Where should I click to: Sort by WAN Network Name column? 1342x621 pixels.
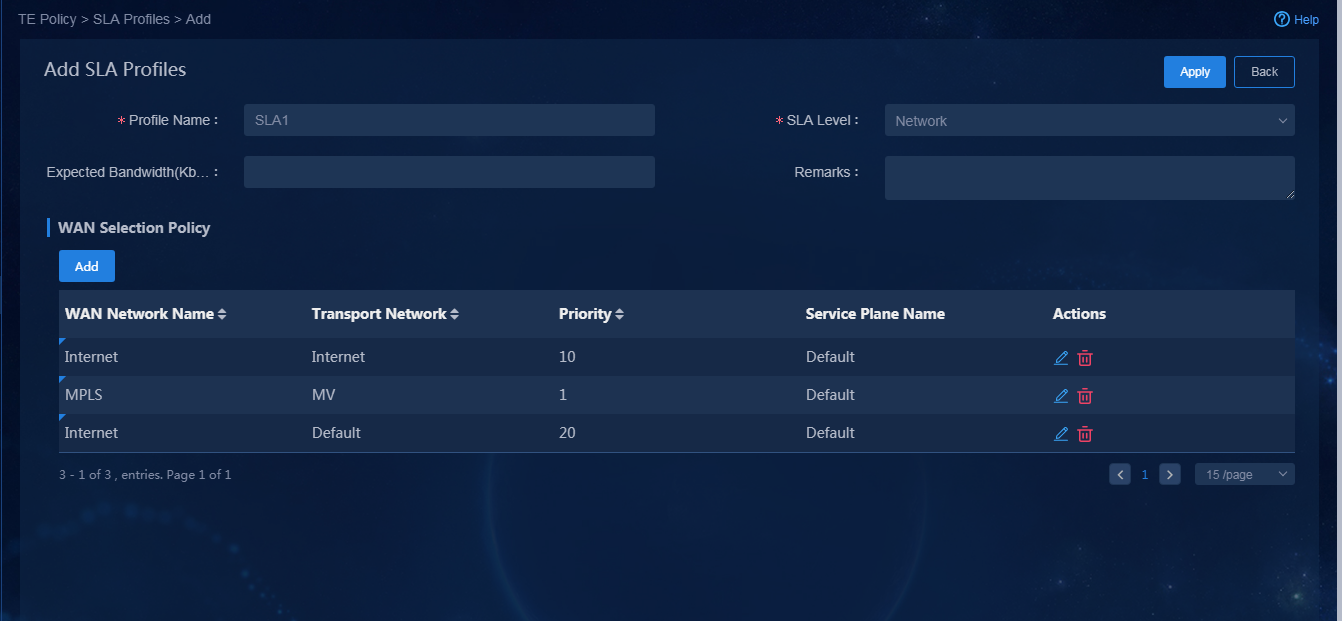click(x=222, y=314)
